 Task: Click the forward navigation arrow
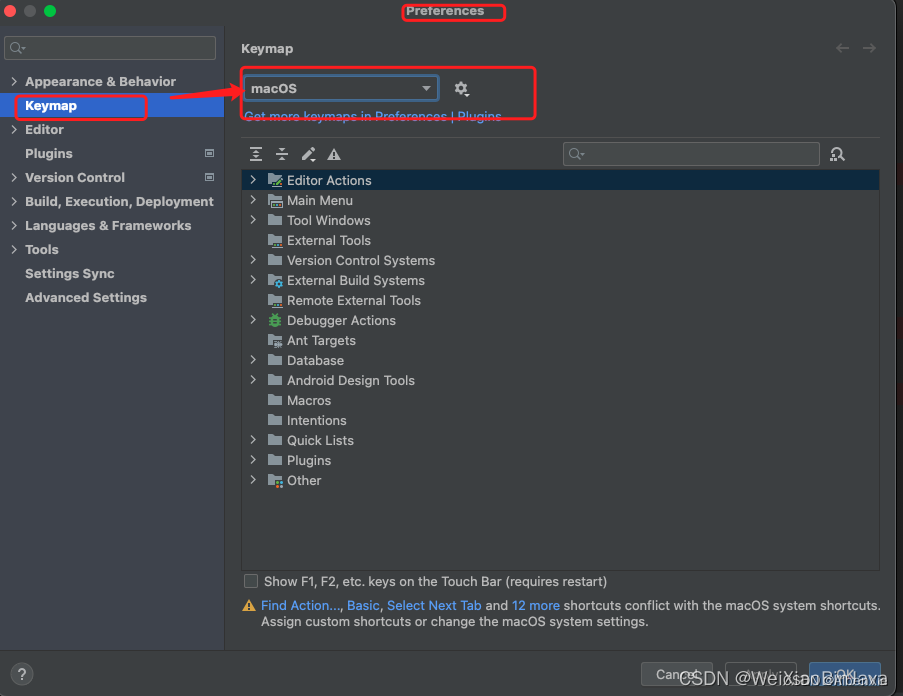(x=870, y=48)
